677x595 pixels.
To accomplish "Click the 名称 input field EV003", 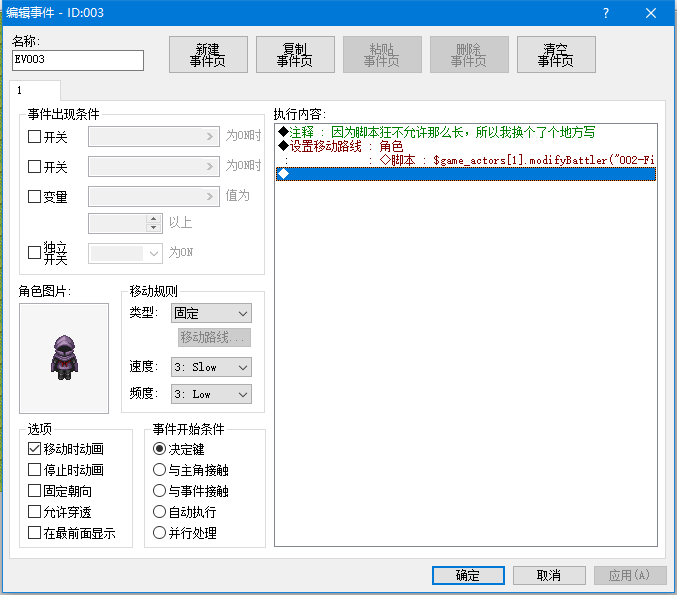I will pos(78,60).
